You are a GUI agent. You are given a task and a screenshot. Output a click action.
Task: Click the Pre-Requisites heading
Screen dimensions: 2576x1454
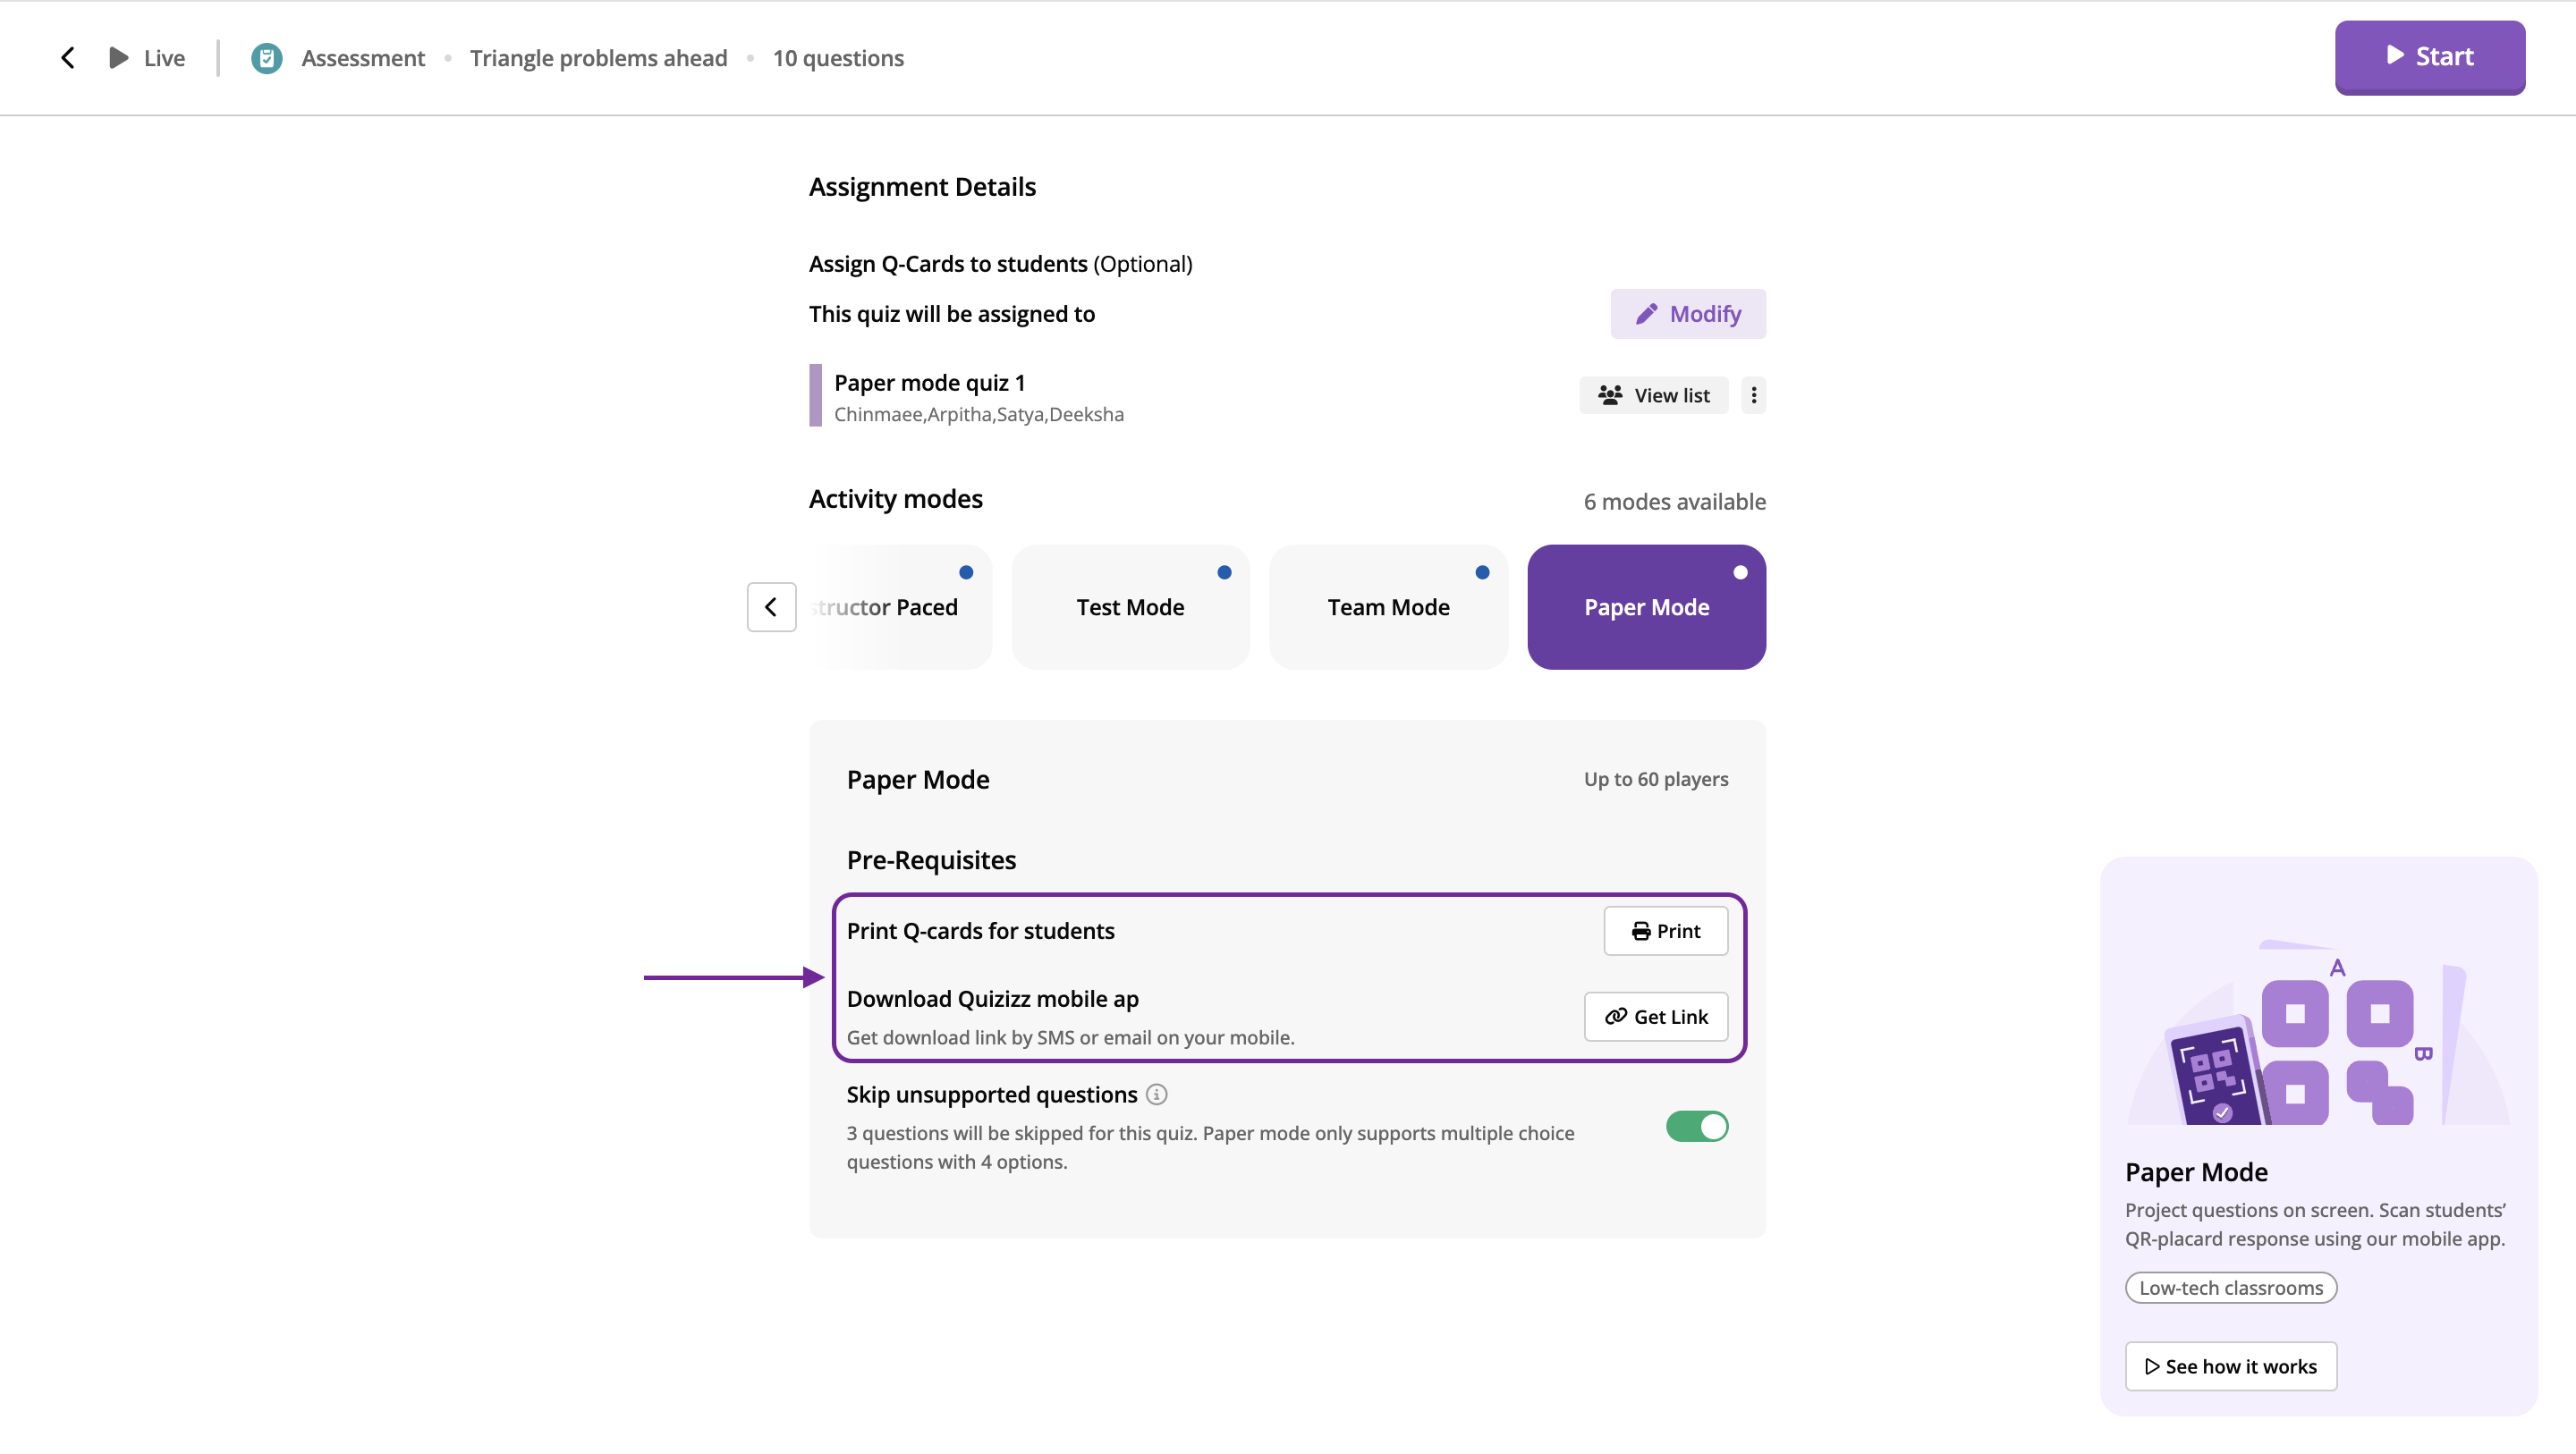pos(931,860)
